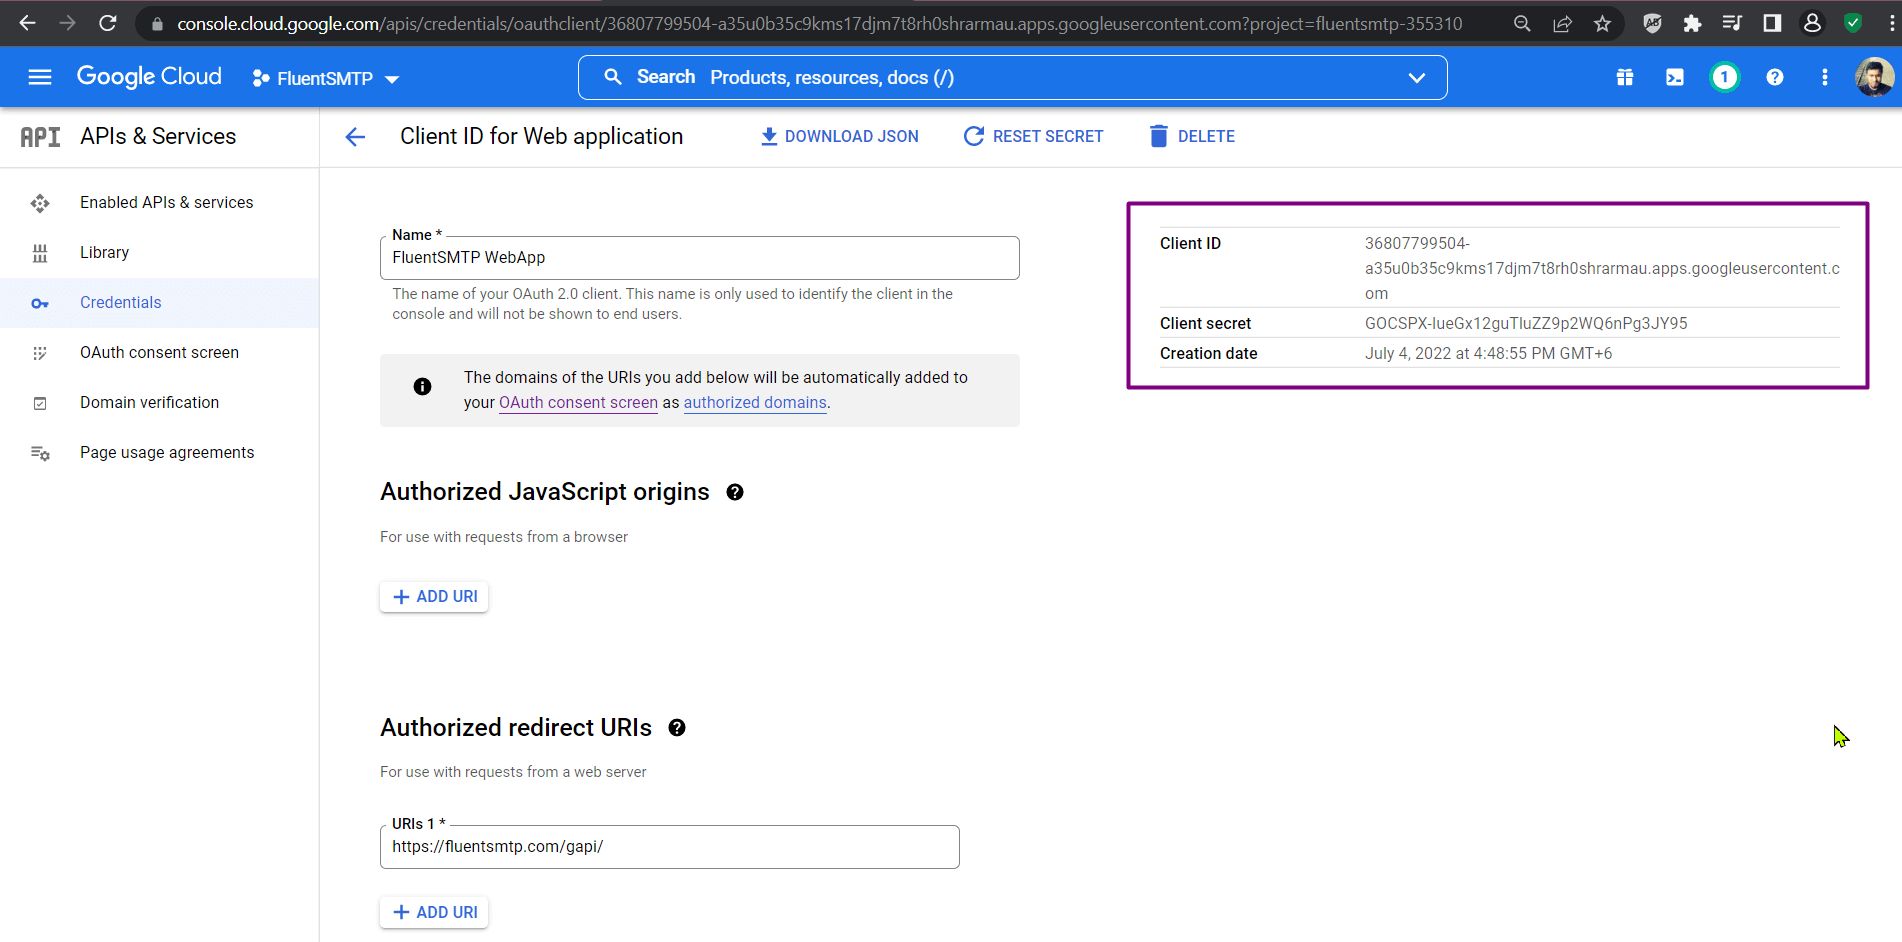Open Library in the sidebar
This screenshot has width=1902, height=942.
click(159, 253)
